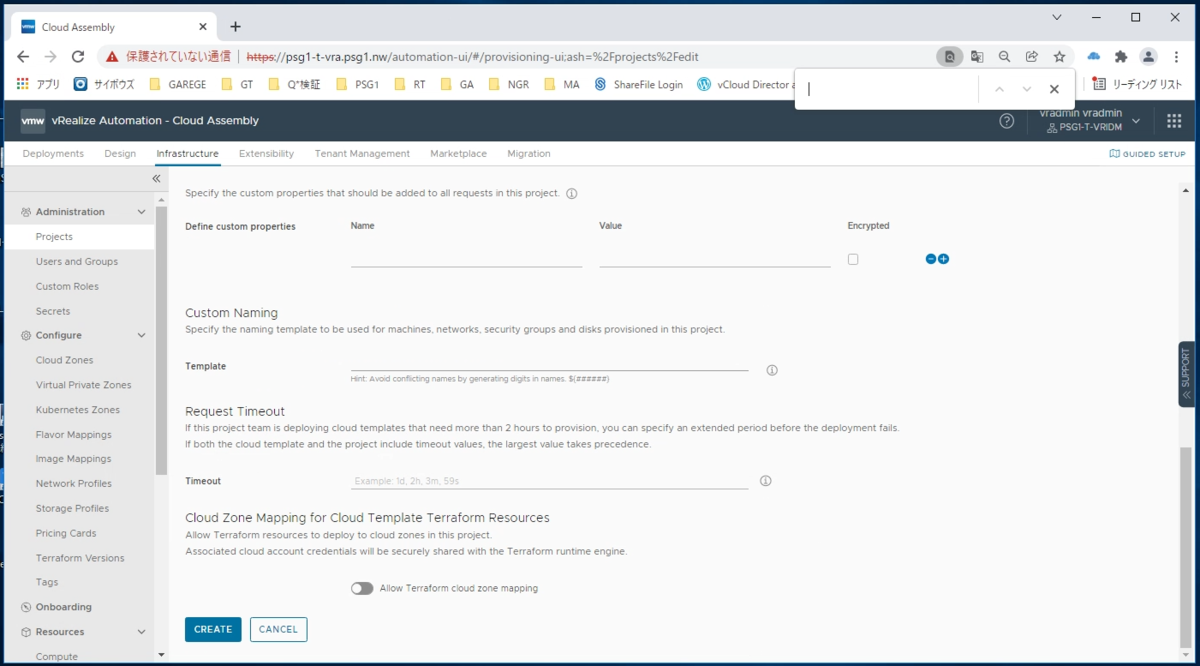Switch to the Deployments tab
This screenshot has width=1200, height=666.
tap(53, 154)
